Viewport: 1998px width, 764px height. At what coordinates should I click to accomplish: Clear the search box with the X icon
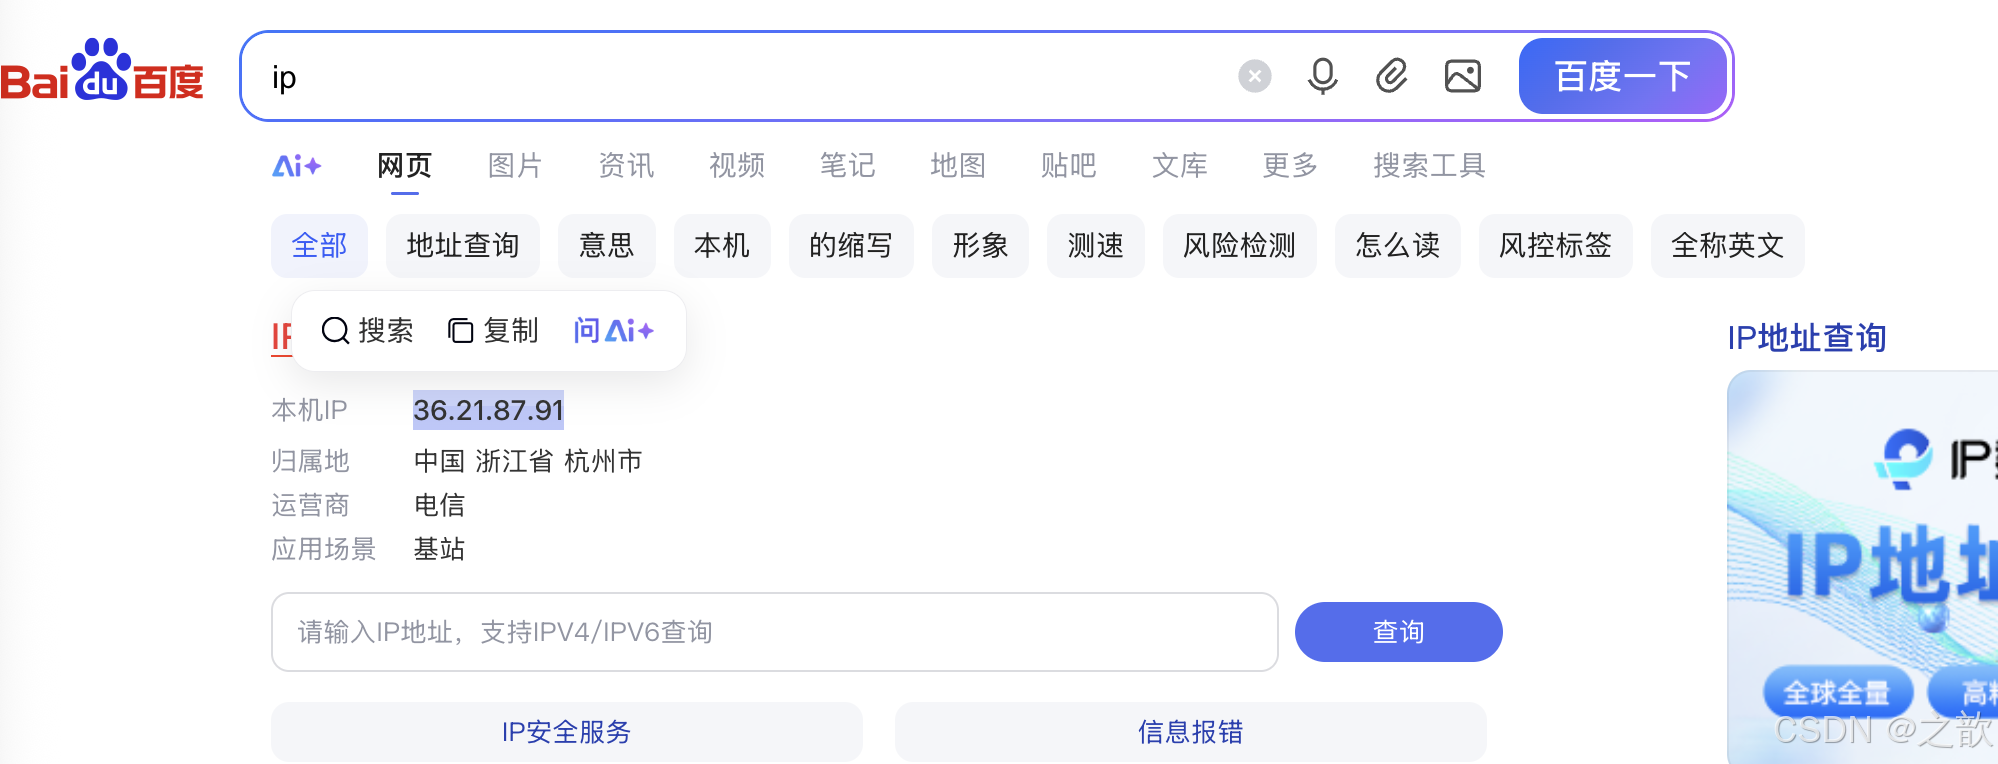1254,76
